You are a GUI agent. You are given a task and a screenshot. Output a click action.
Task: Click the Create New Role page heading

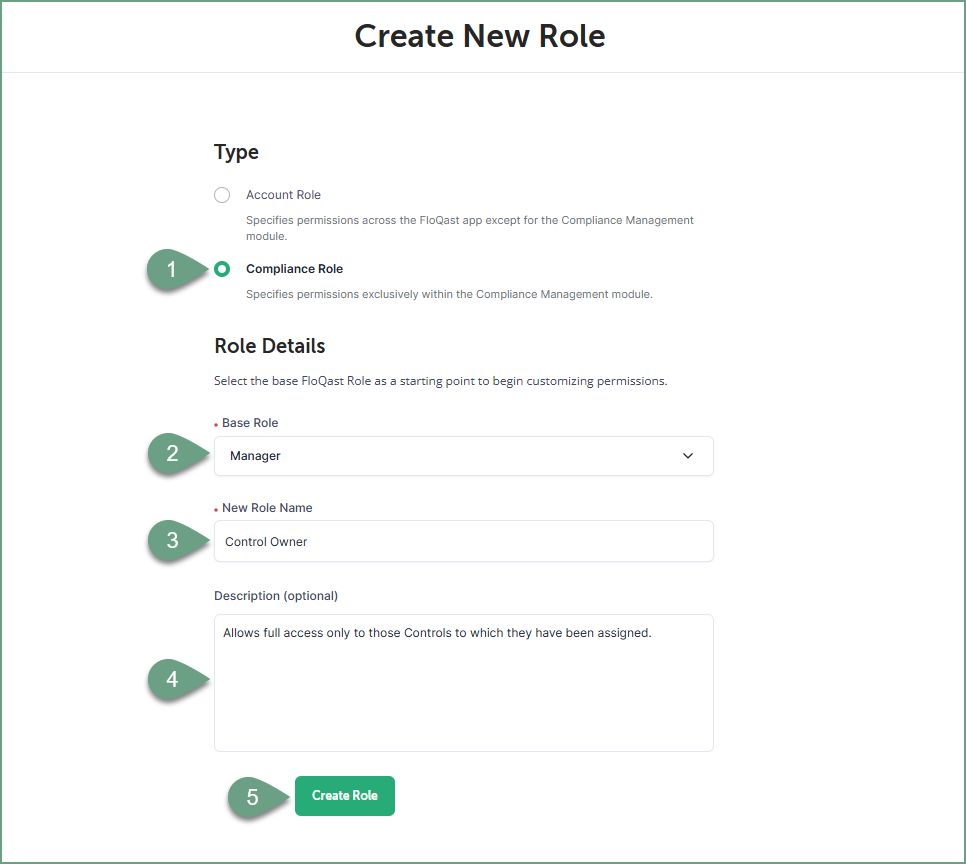coord(480,36)
